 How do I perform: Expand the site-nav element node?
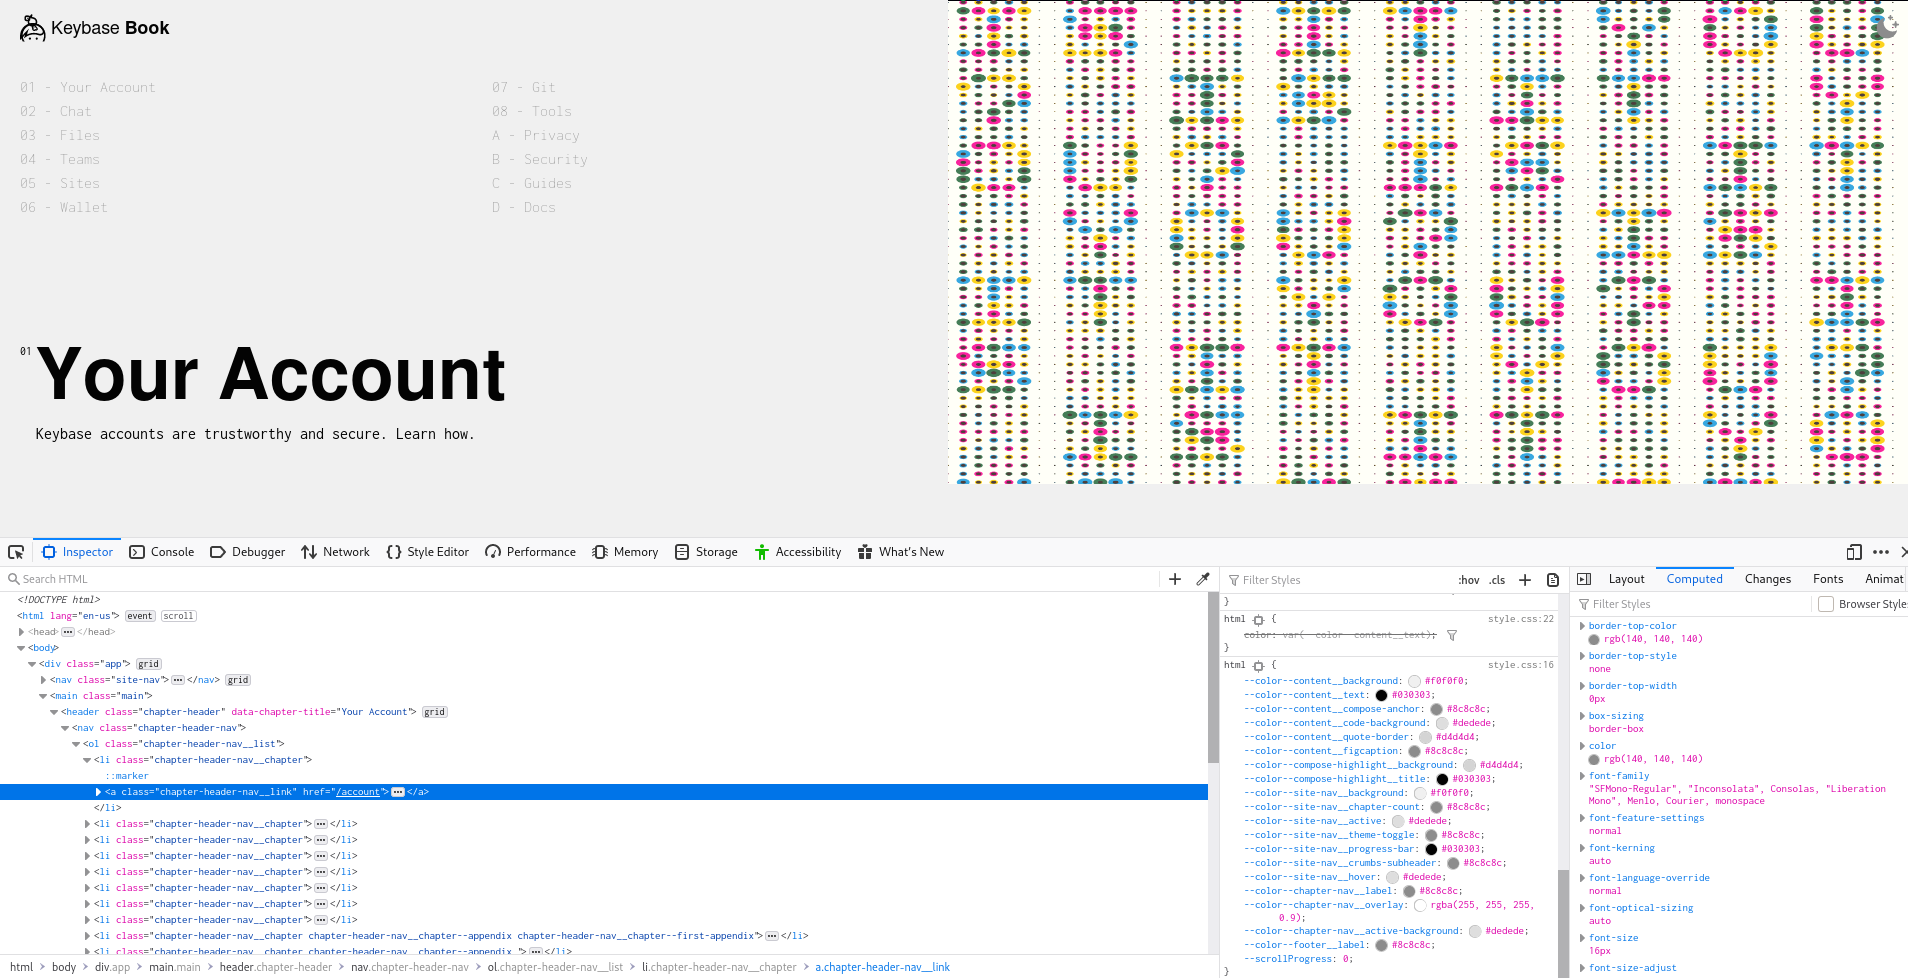pos(43,680)
